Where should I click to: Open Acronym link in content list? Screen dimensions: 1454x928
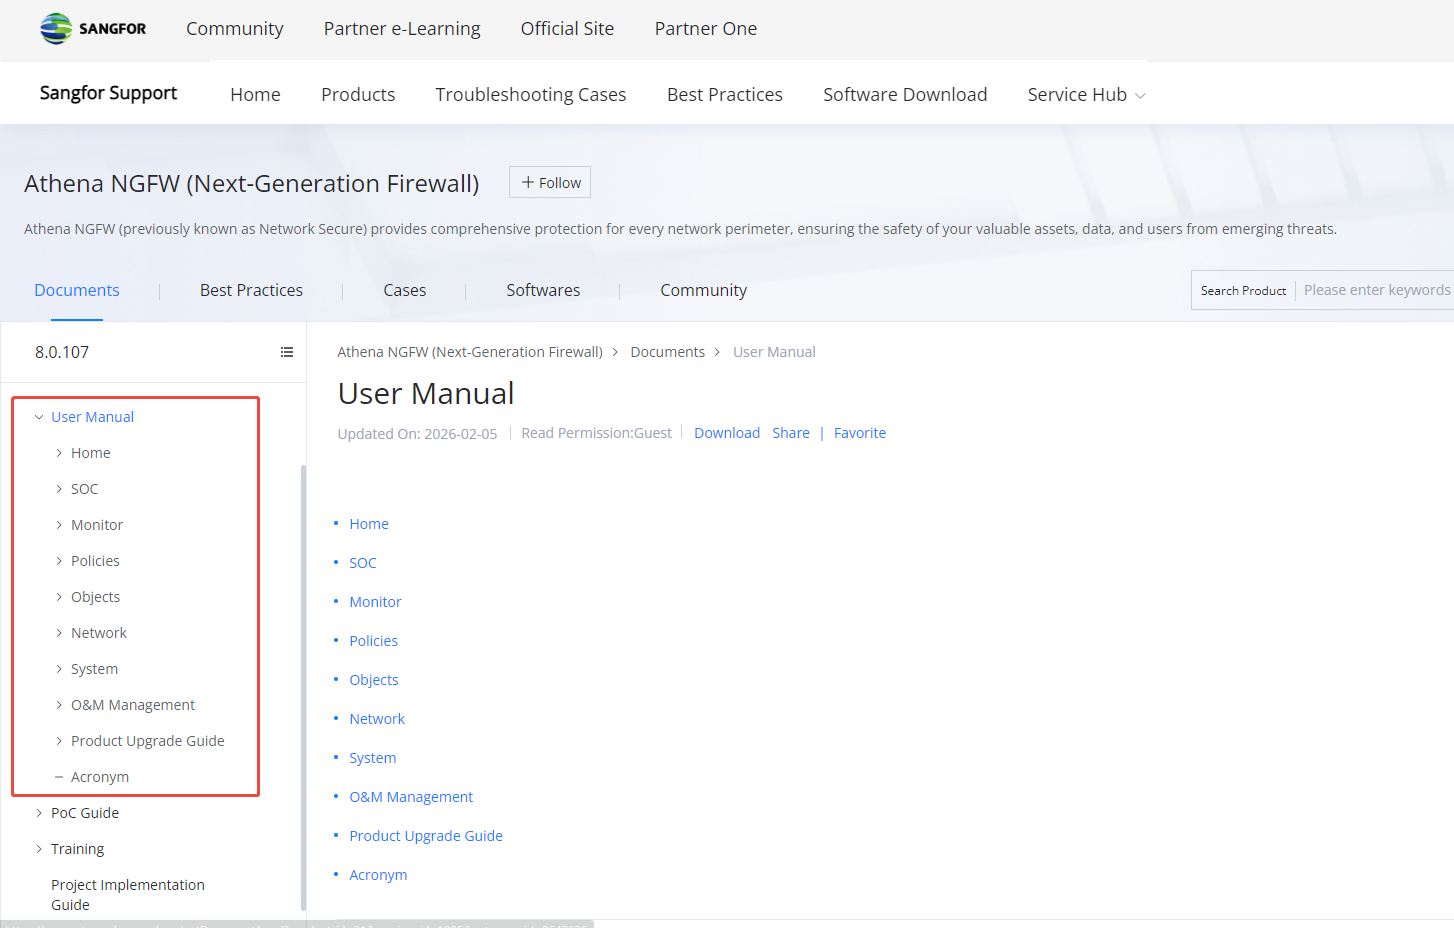tap(378, 875)
